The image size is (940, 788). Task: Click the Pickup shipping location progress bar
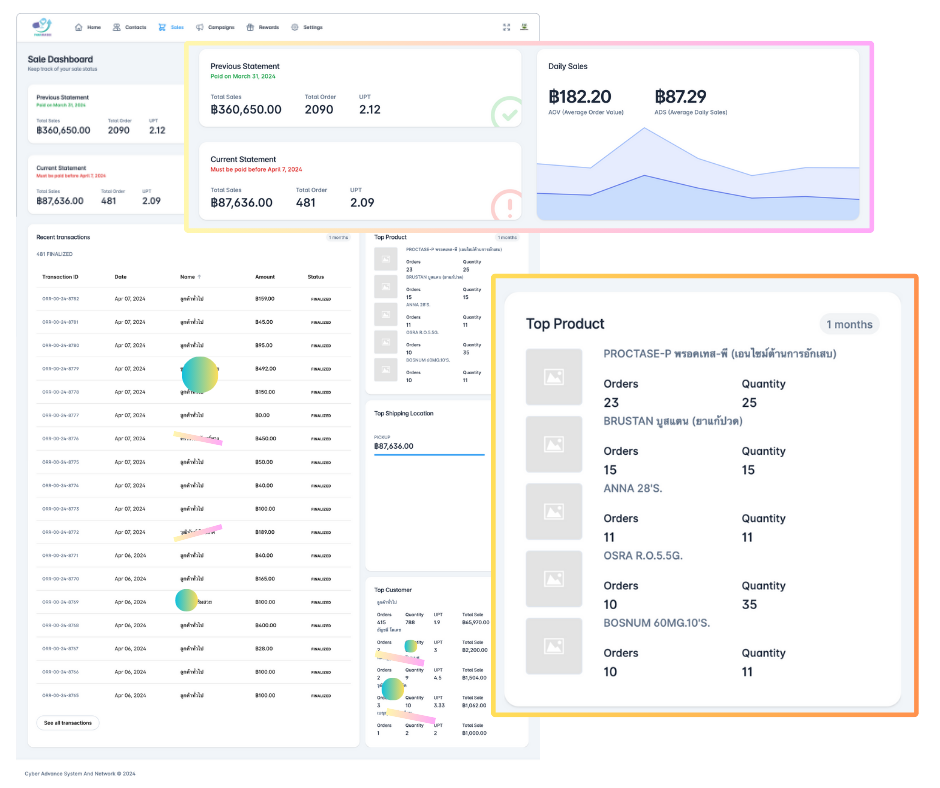coord(429,455)
